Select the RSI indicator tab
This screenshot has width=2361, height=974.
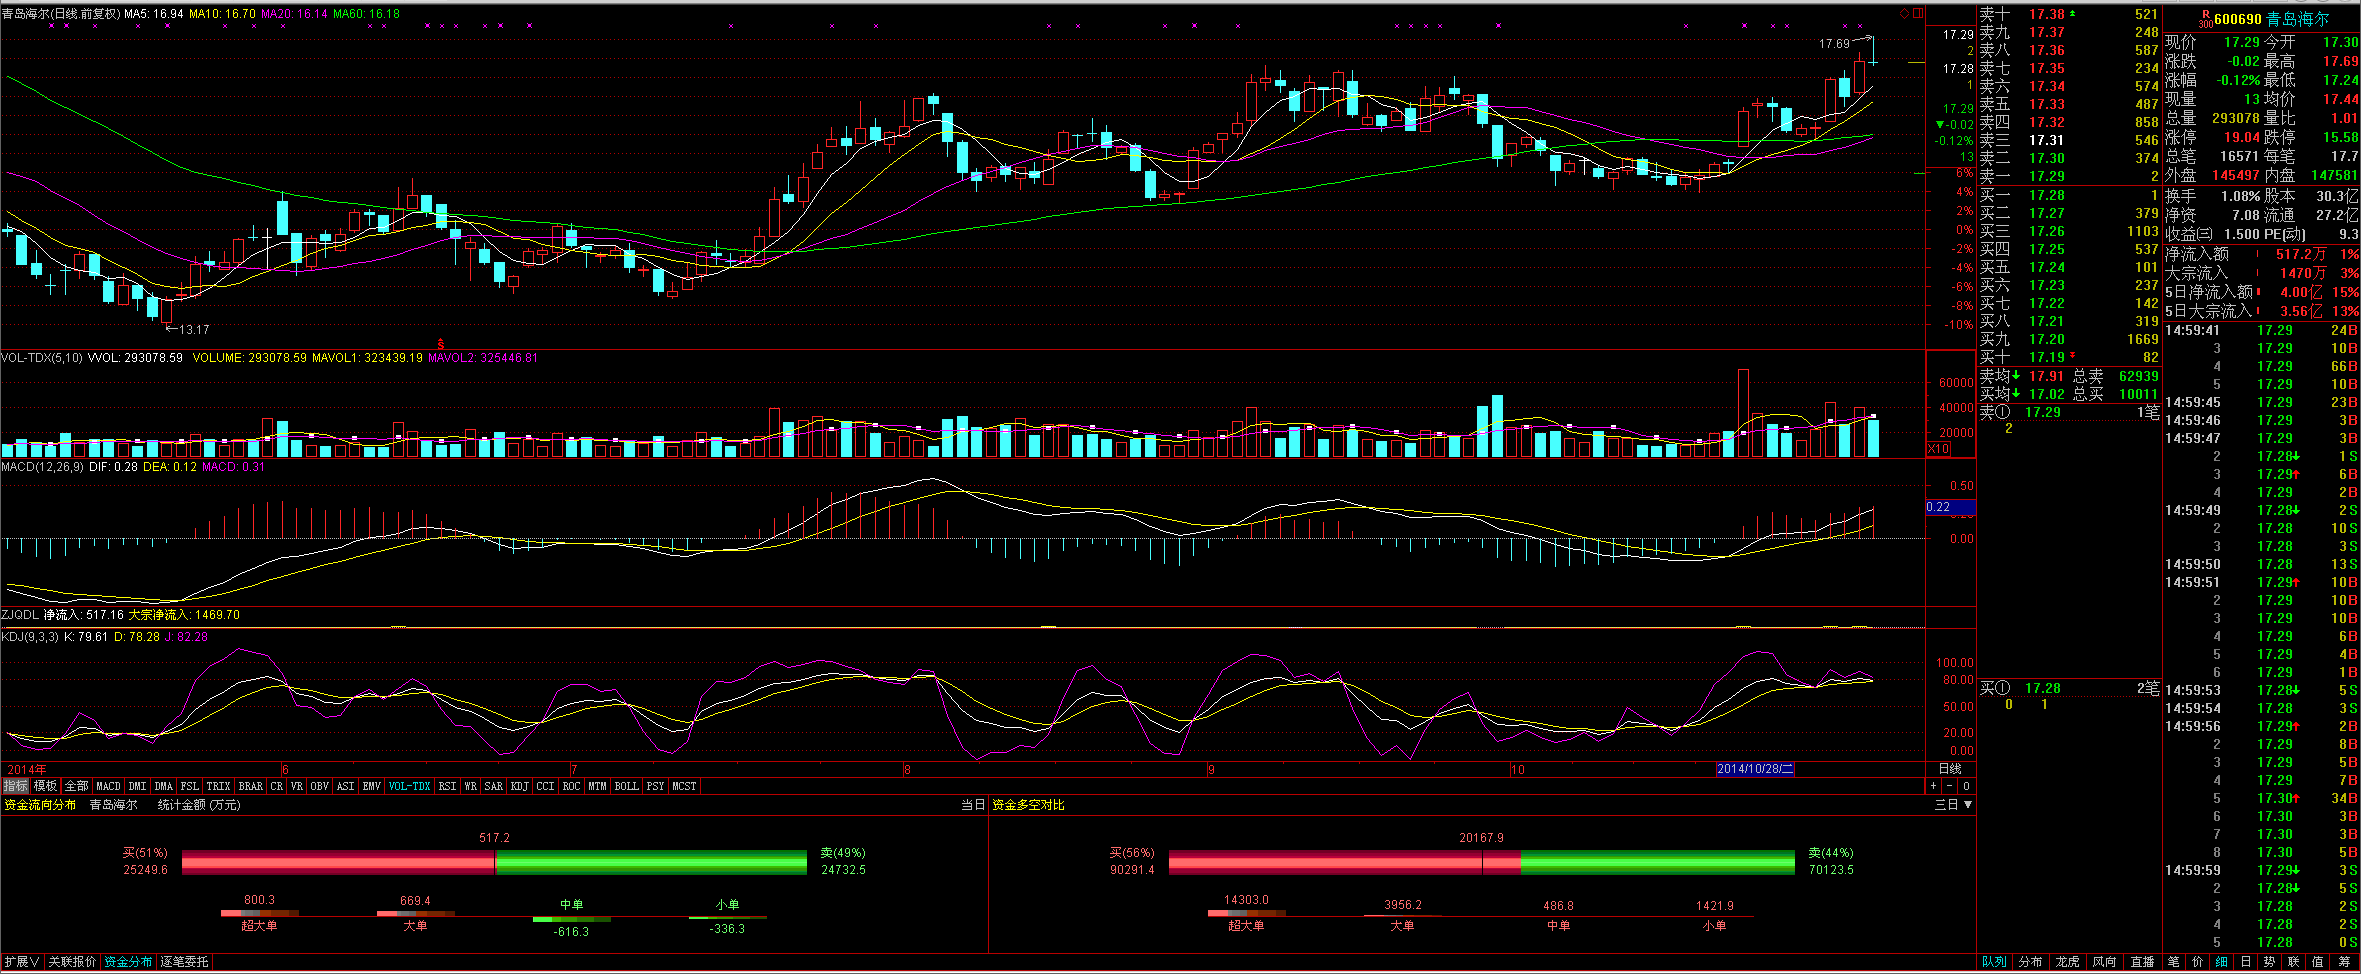click(x=447, y=786)
